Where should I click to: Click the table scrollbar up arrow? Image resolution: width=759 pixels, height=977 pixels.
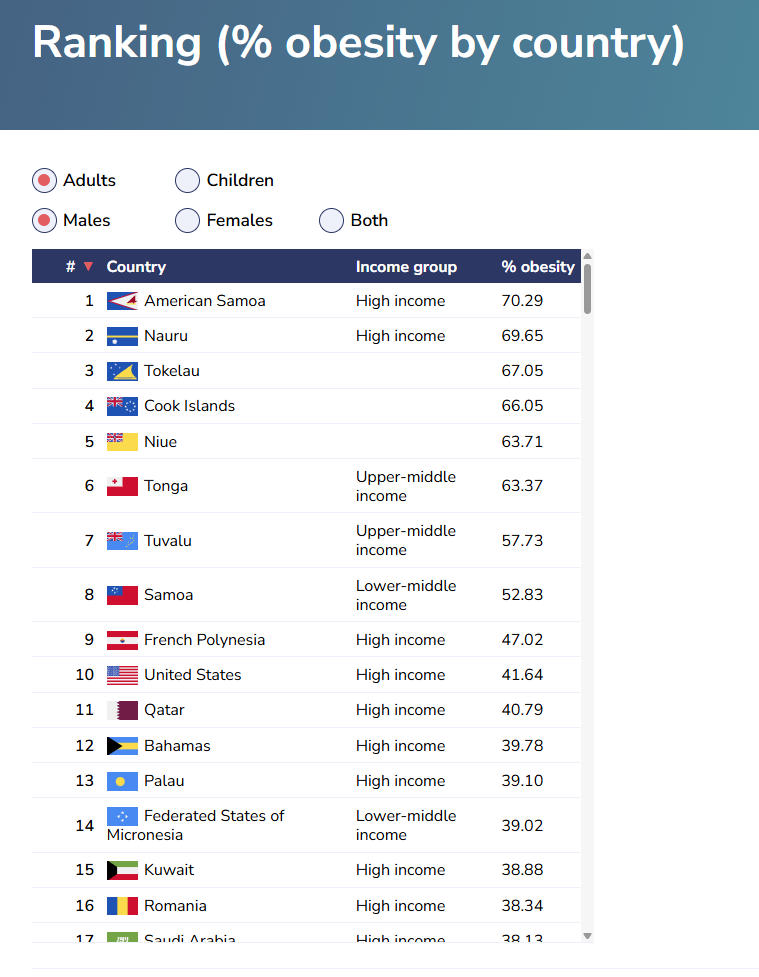(x=587, y=256)
